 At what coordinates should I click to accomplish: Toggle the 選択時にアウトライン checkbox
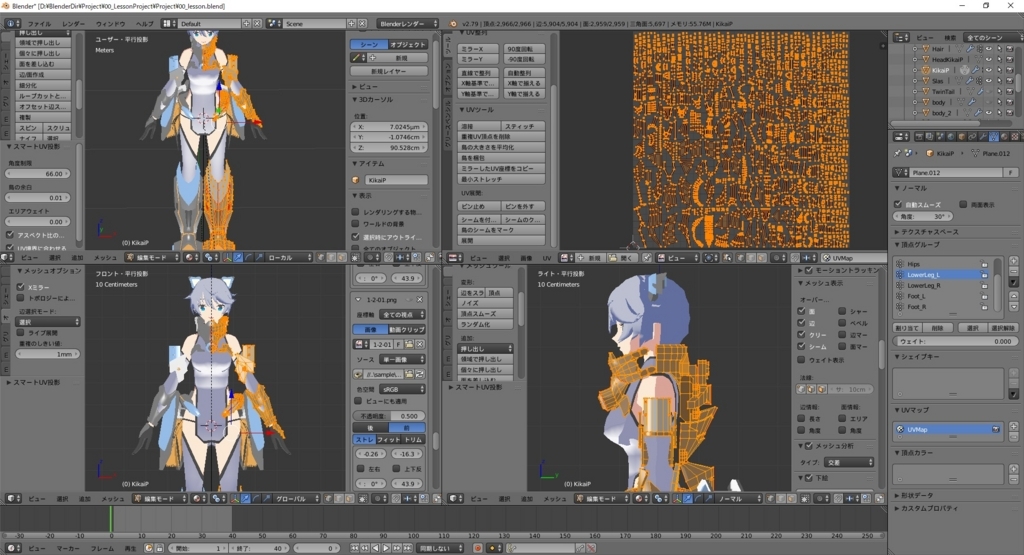[356, 236]
